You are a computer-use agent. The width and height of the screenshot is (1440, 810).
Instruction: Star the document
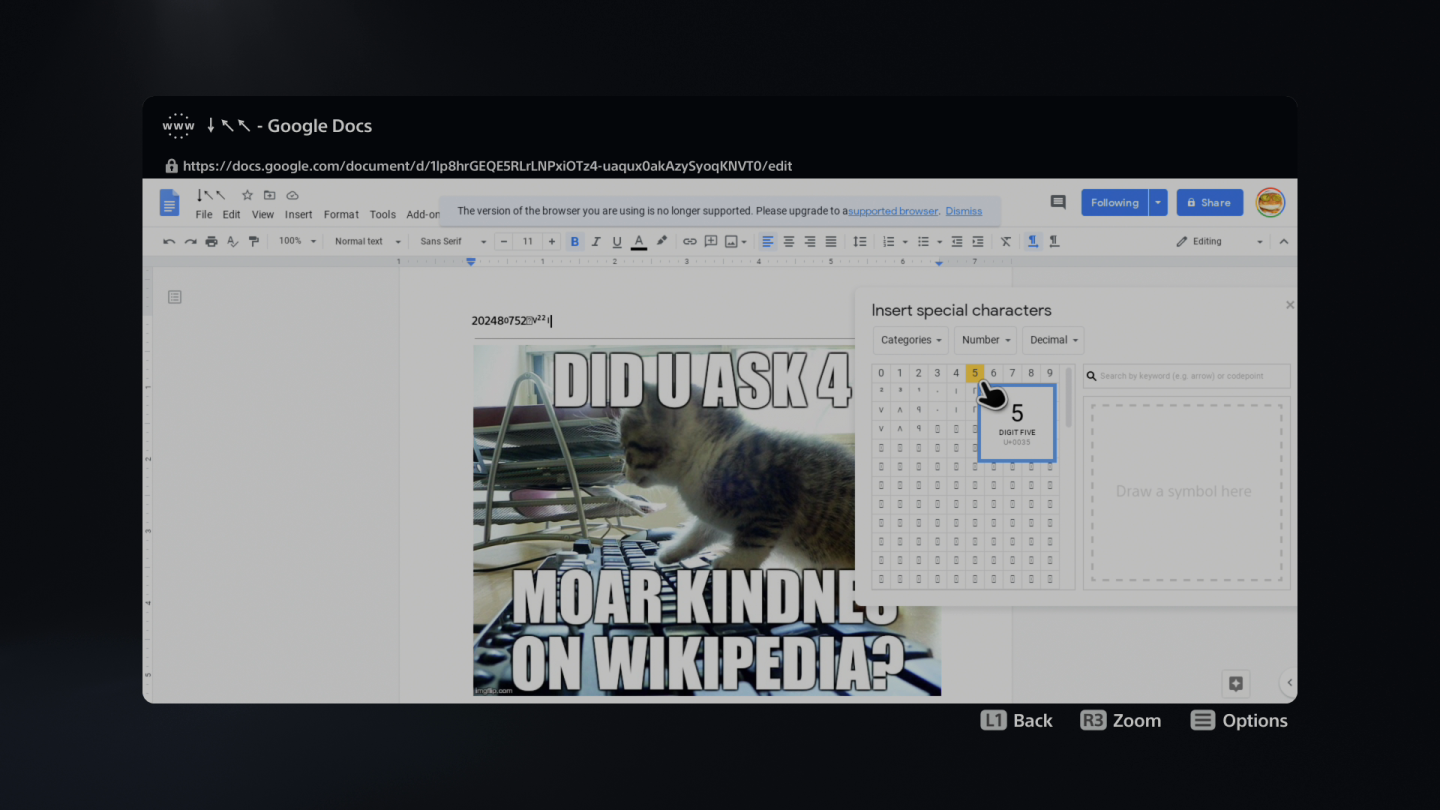tap(247, 195)
